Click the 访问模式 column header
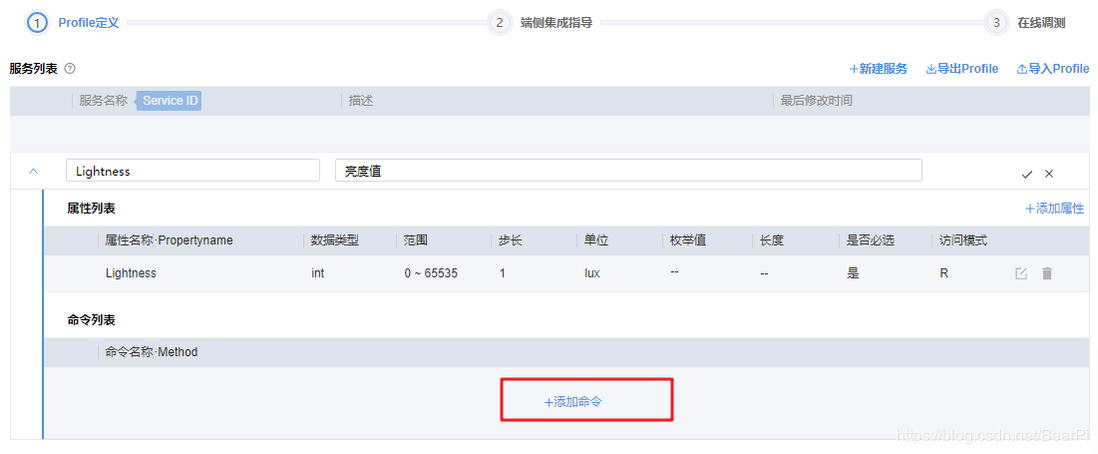Image resolution: width=1098 pixels, height=454 pixels. (964, 241)
